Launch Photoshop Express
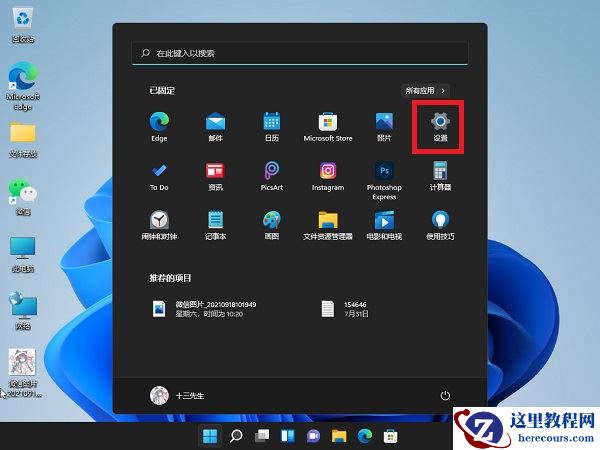 [384, 181]
